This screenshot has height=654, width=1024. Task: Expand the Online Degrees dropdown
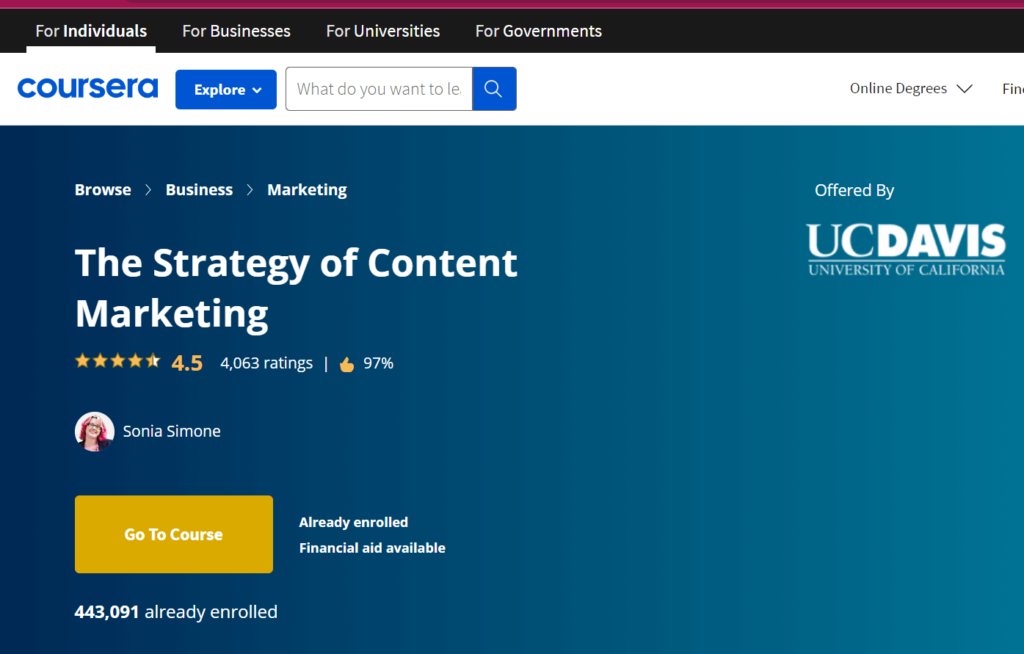(x=910, y=89)
